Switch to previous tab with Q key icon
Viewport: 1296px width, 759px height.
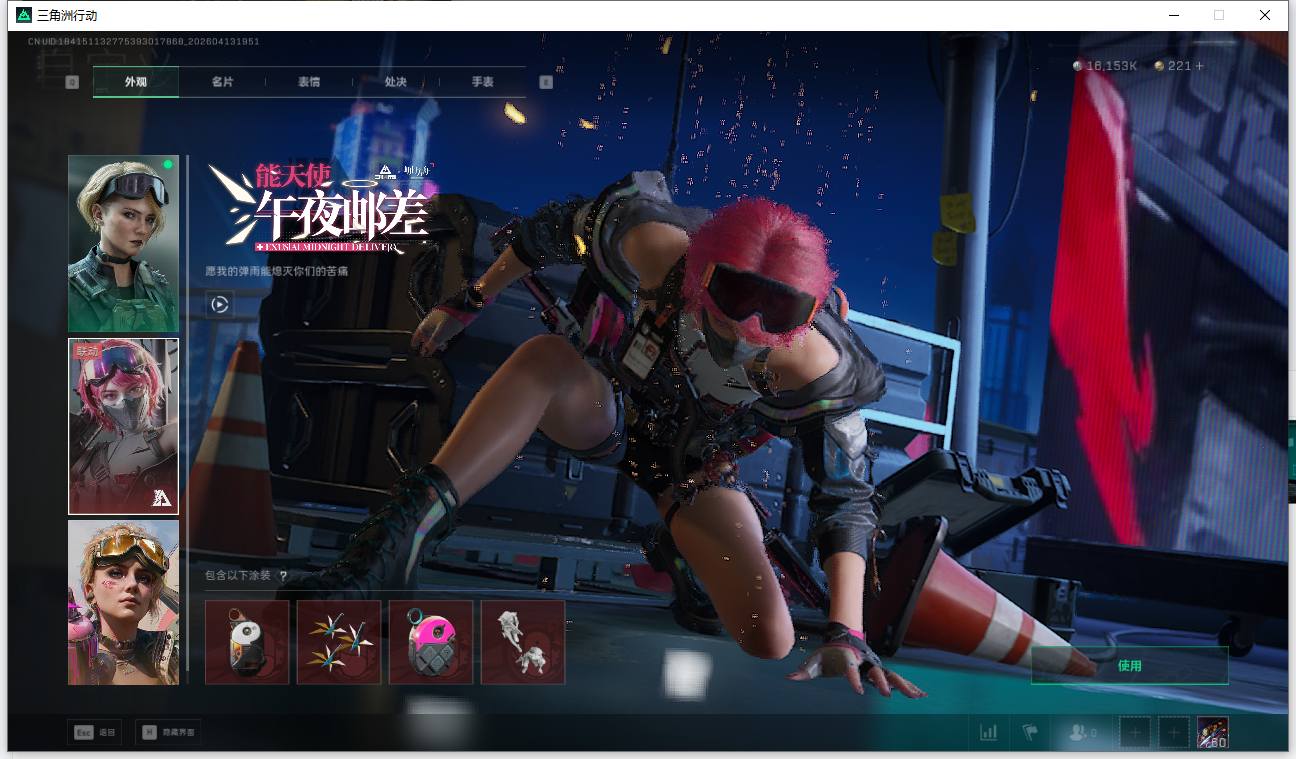[72, 82]
